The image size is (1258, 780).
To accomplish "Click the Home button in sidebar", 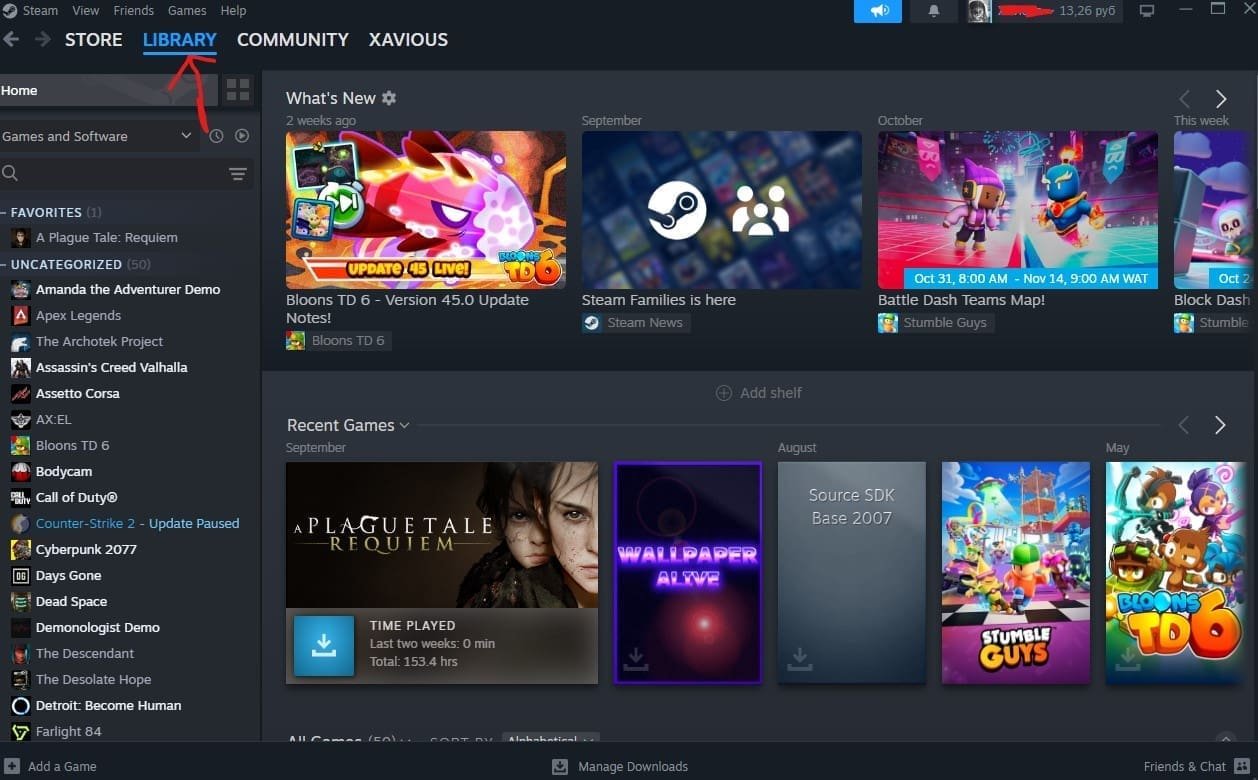I will (x=108, y=90).
